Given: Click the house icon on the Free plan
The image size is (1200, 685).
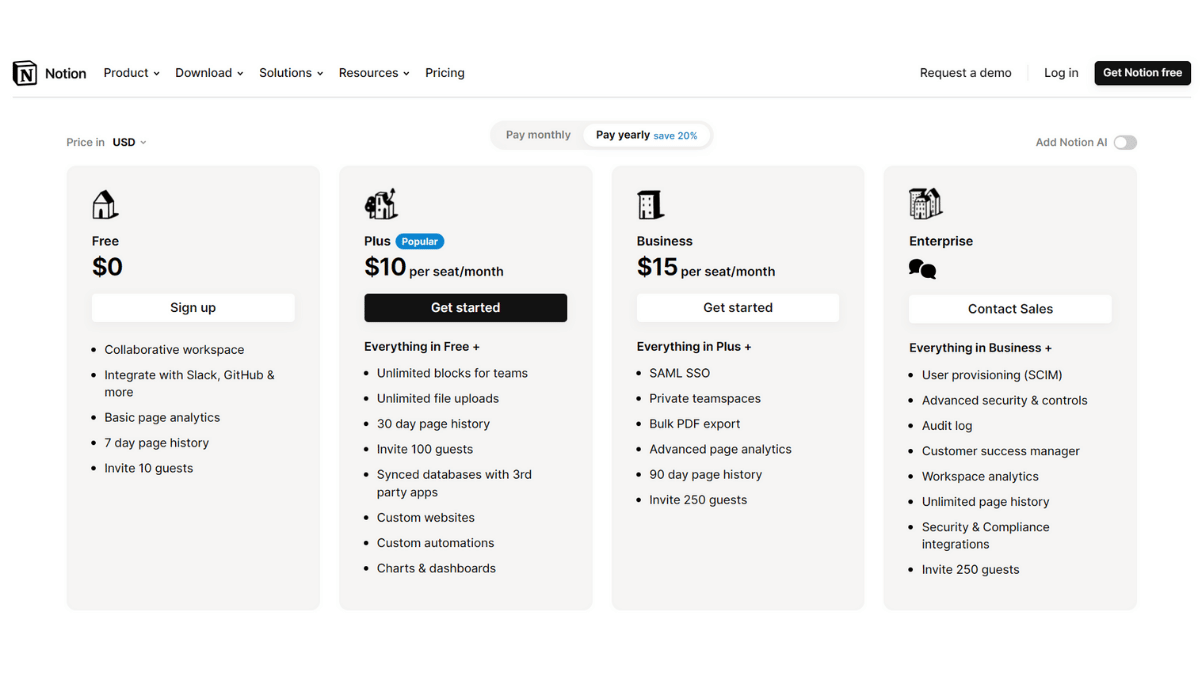Looking at the screenshot, I should pos(104,203).
